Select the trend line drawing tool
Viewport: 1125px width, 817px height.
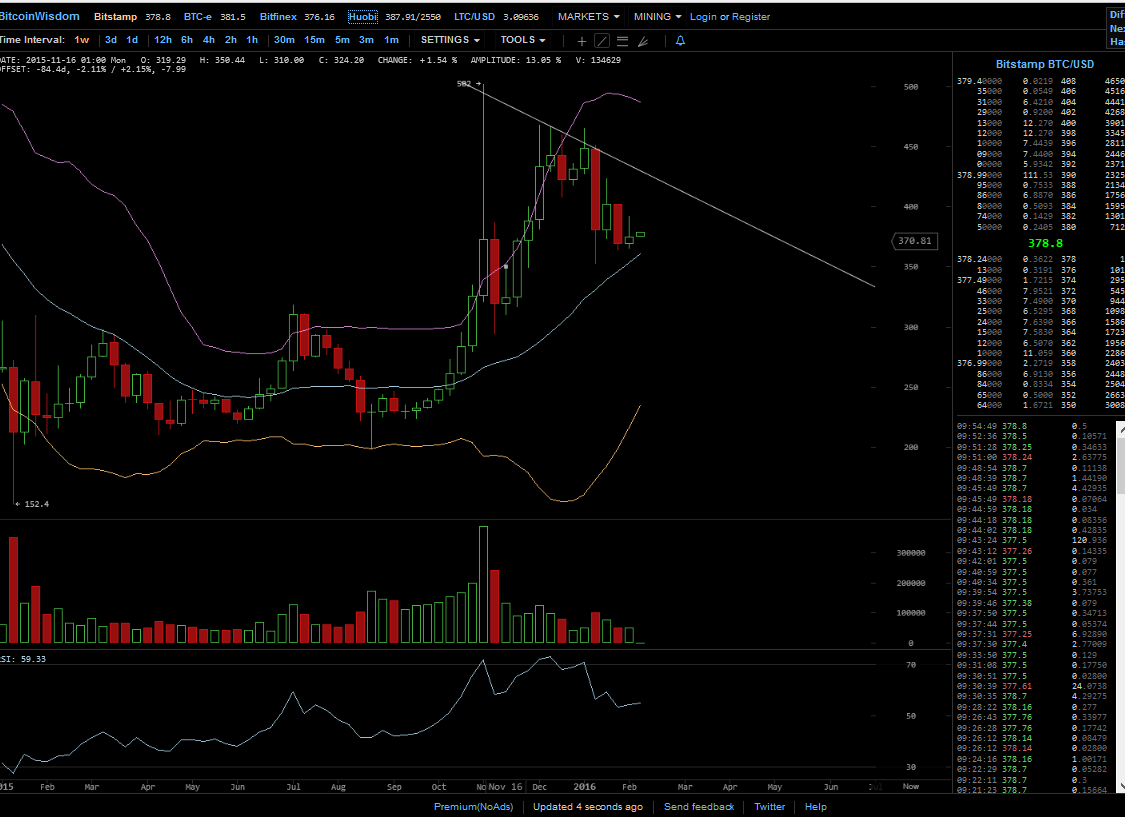coord(602,41)
